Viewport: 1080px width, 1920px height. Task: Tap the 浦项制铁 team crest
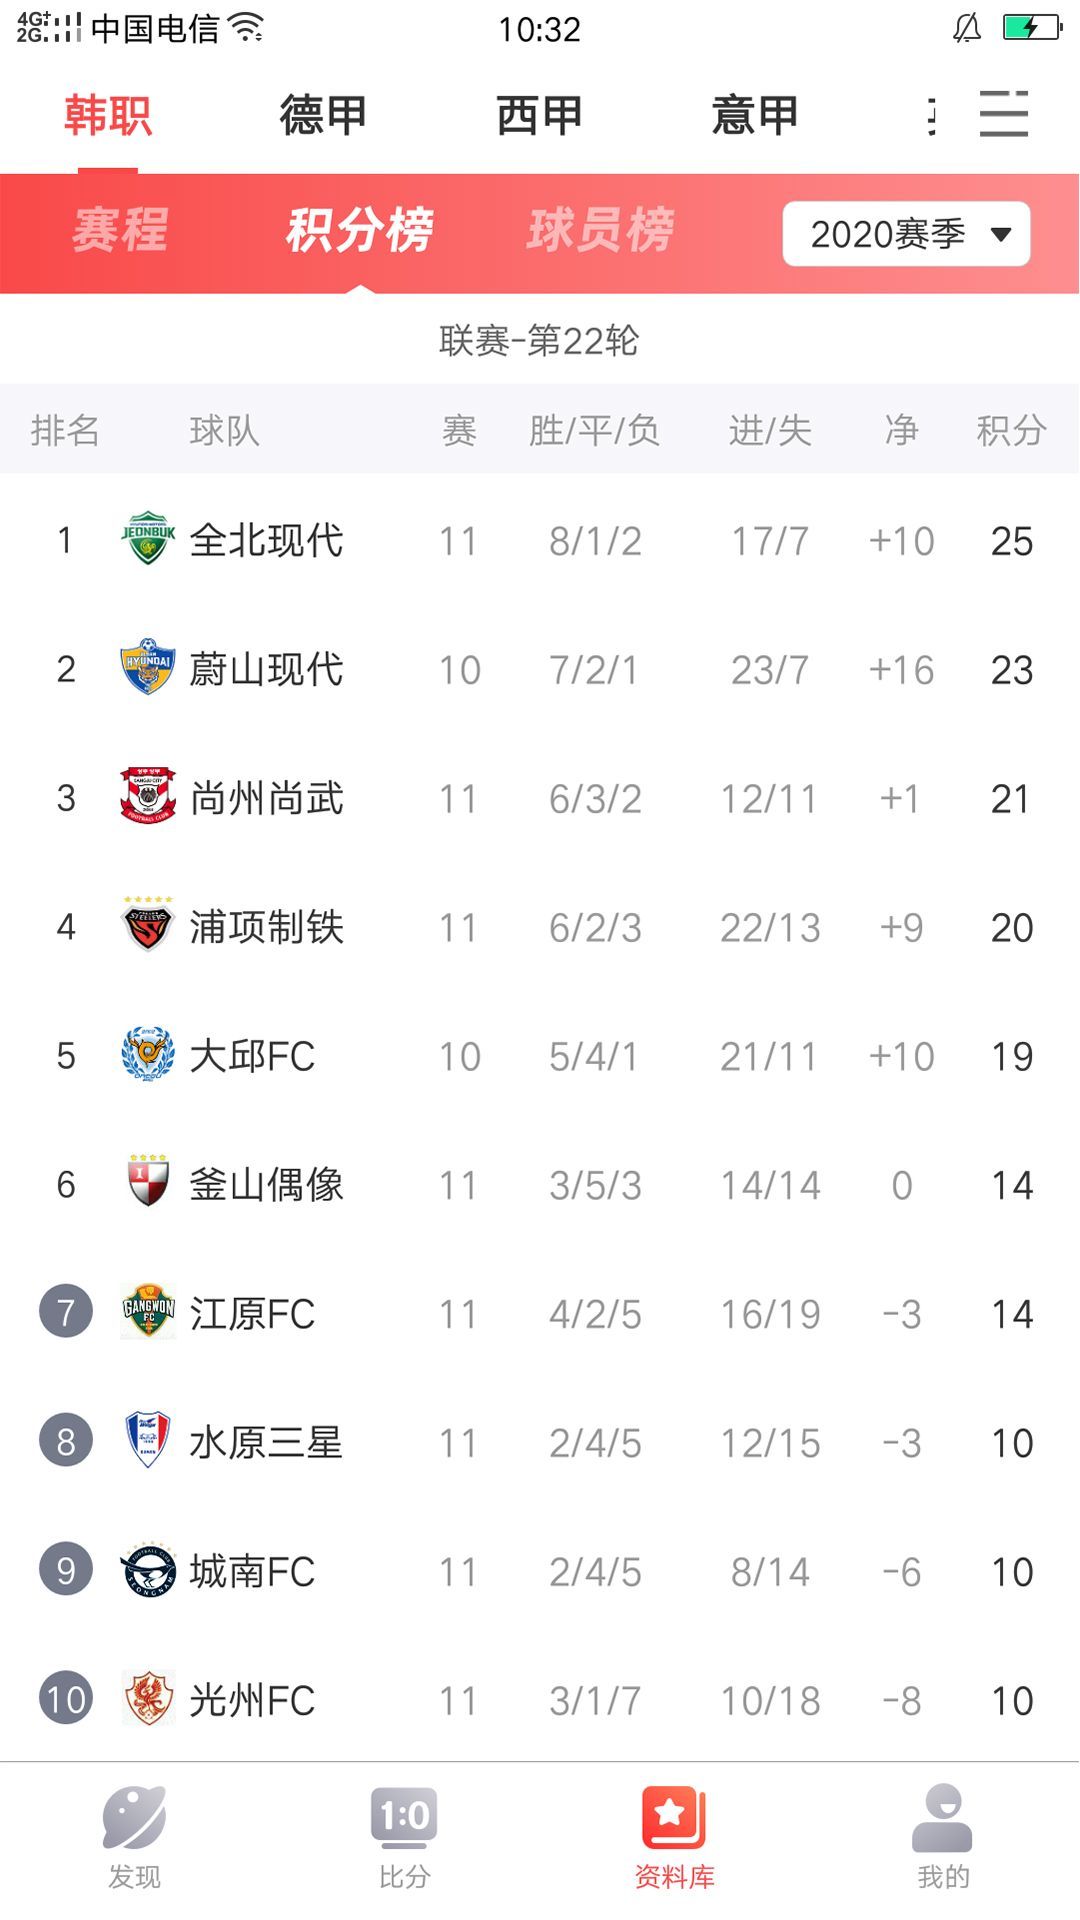click(148, 926)
